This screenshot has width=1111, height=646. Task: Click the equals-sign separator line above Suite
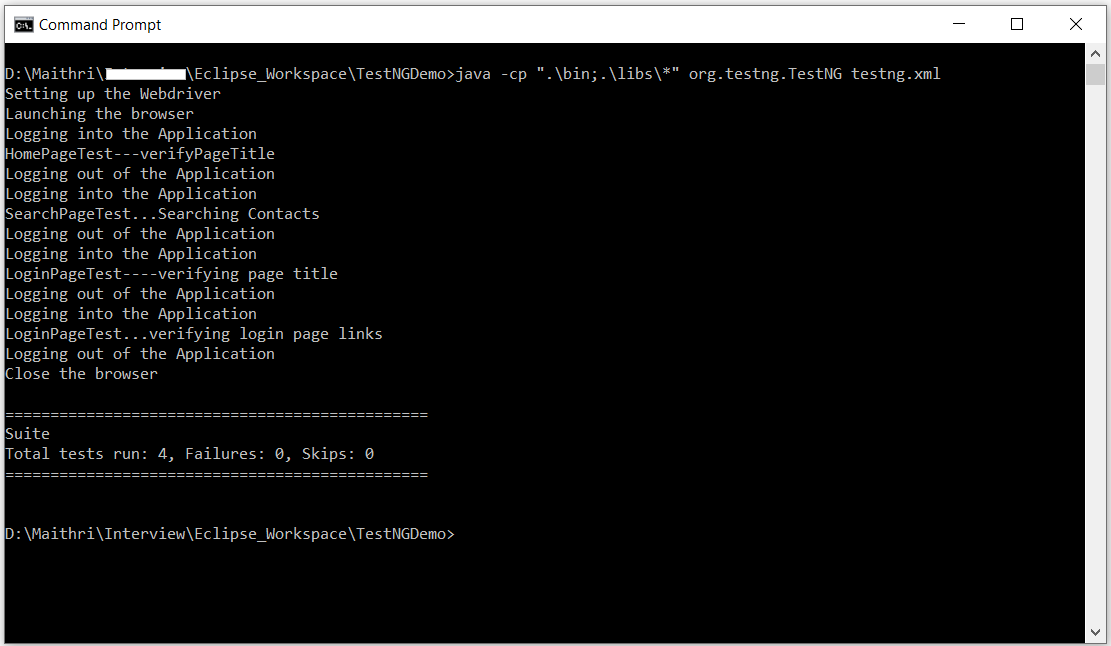(216, 413)
